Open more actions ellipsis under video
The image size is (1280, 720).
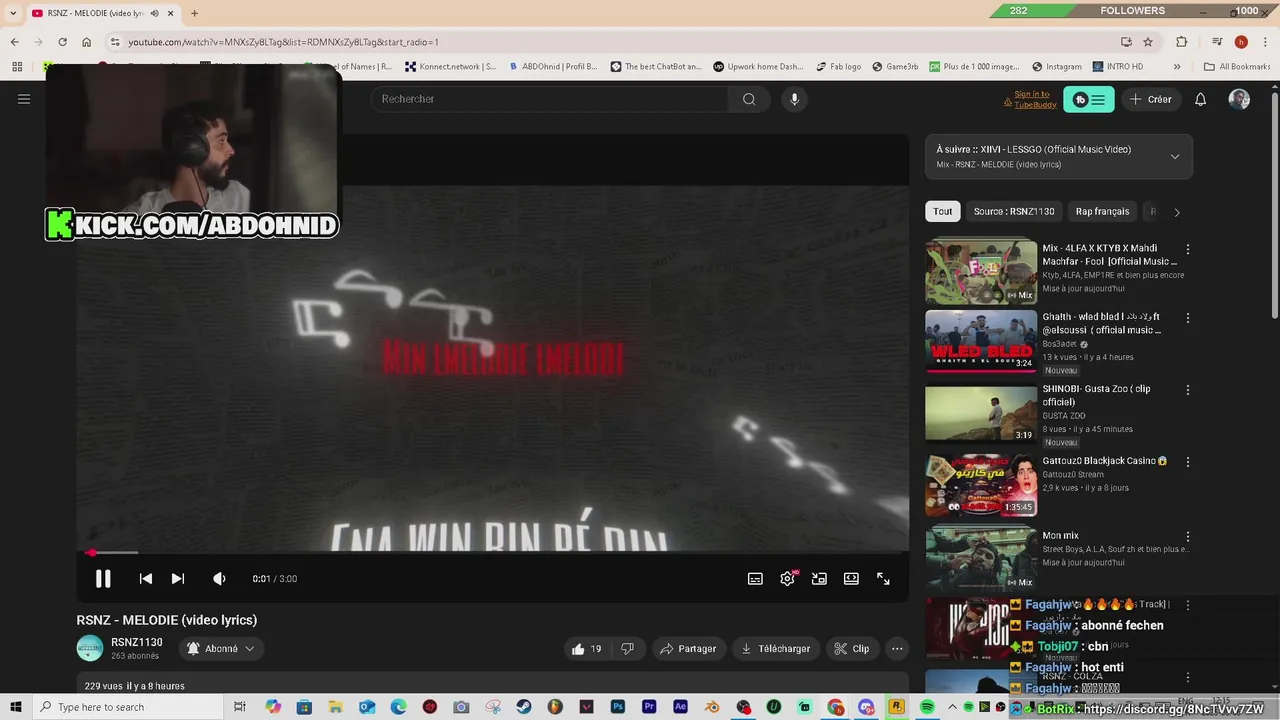click(x=897, y=649)
